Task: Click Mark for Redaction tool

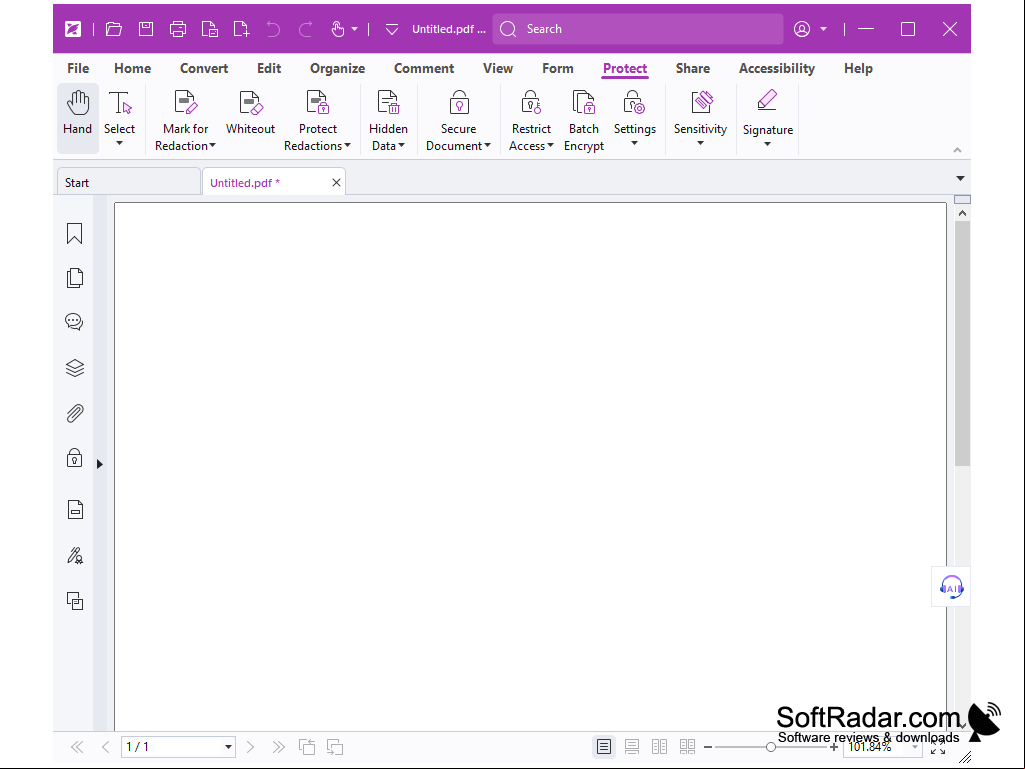Action: pos(185,120)
